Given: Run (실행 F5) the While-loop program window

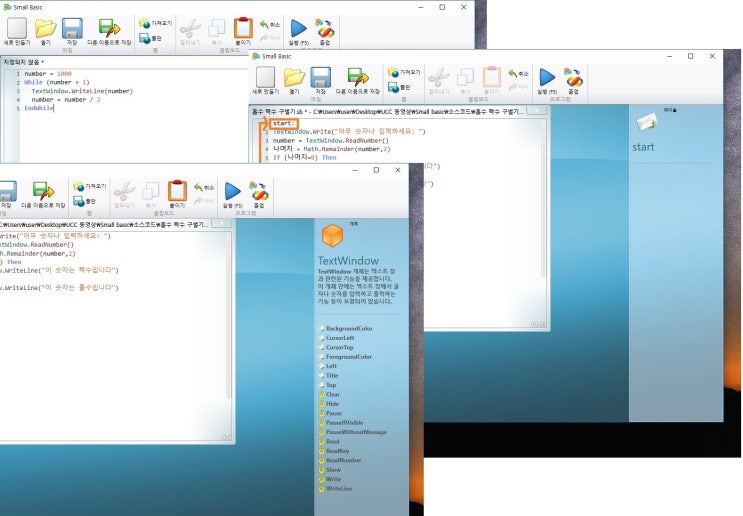Looking at the screenshot, I should pos(298,32).
